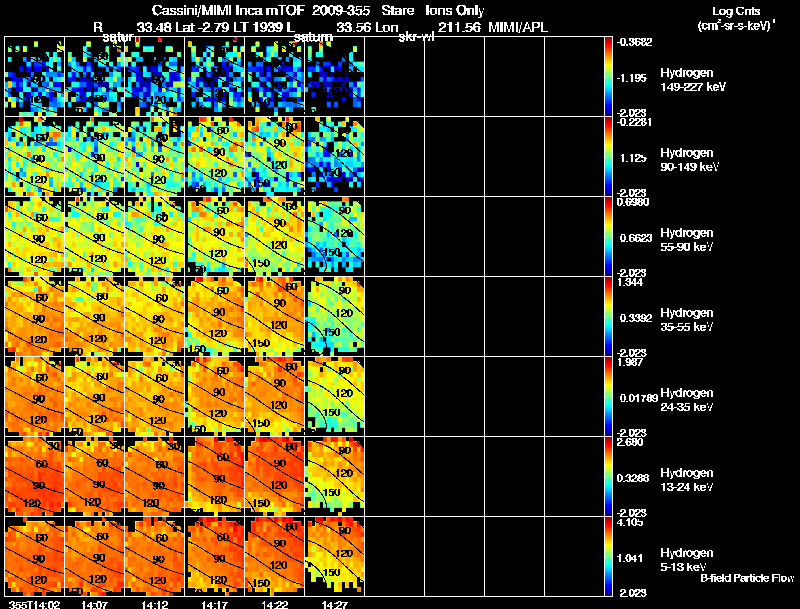Click the 'Hydrogen 90-149 keV' label
The height and width of the screenshot is (609, 800).
(690, 160)
